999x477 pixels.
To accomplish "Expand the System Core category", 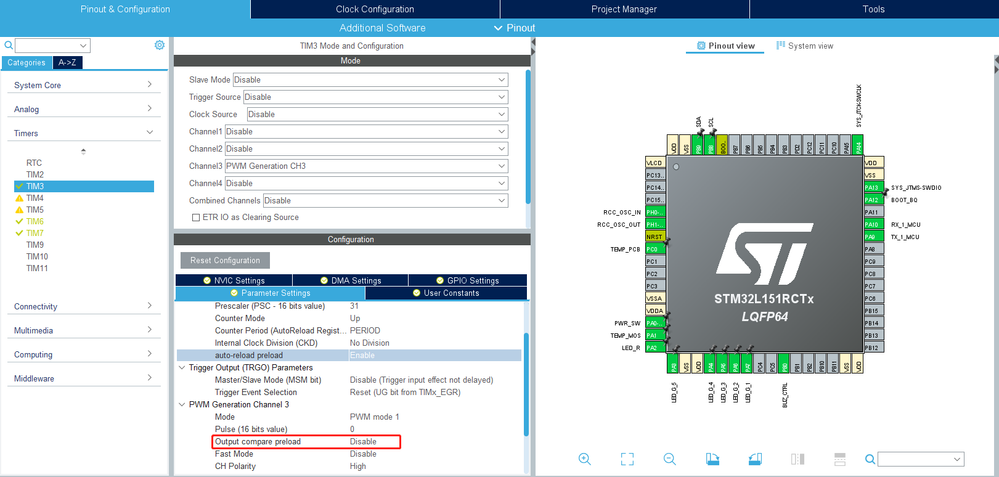I will (x=83, y=85).
